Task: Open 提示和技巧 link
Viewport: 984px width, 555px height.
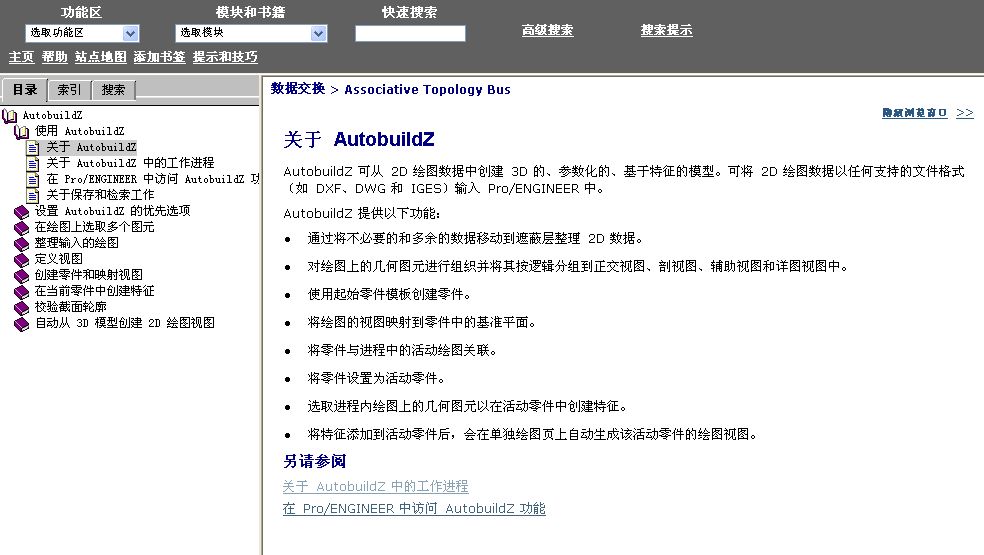Action: click(225, 57)
